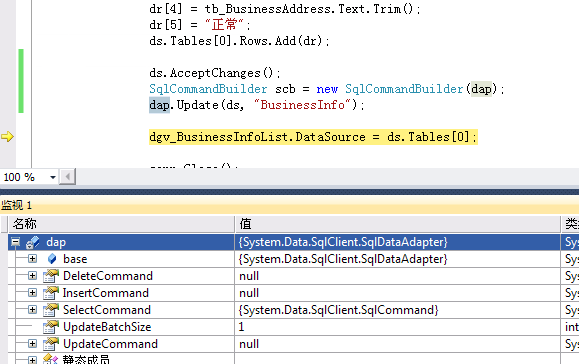Image resolution: width=579 pixels, height=364 pixels.
Task: Select the SelectCommand row label
Action: click(x=107, y=310)
